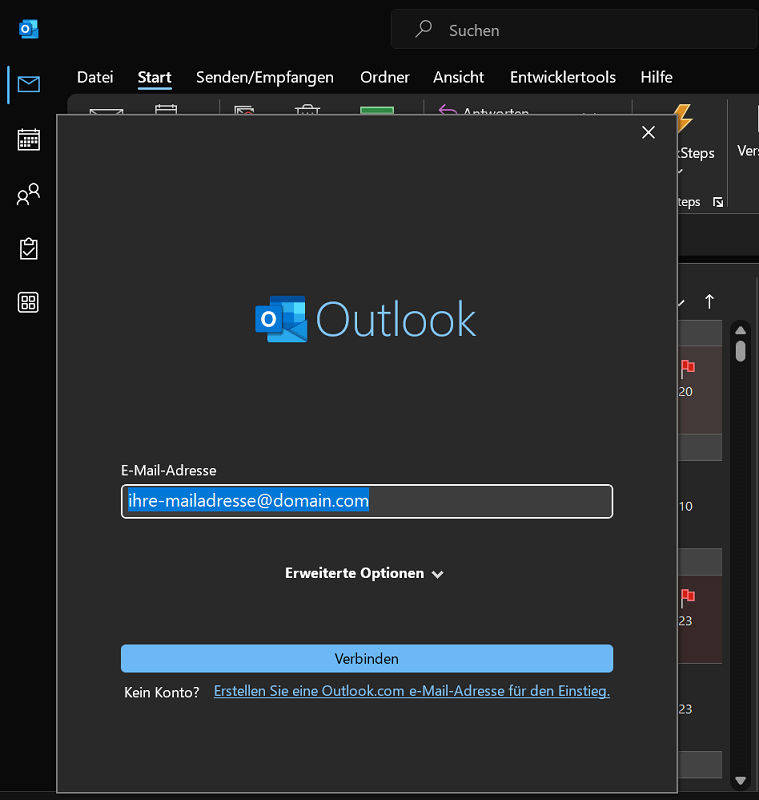Open the Entwicklertools tab
Viewport: 759px width, 800px height.
coord(563,77)
